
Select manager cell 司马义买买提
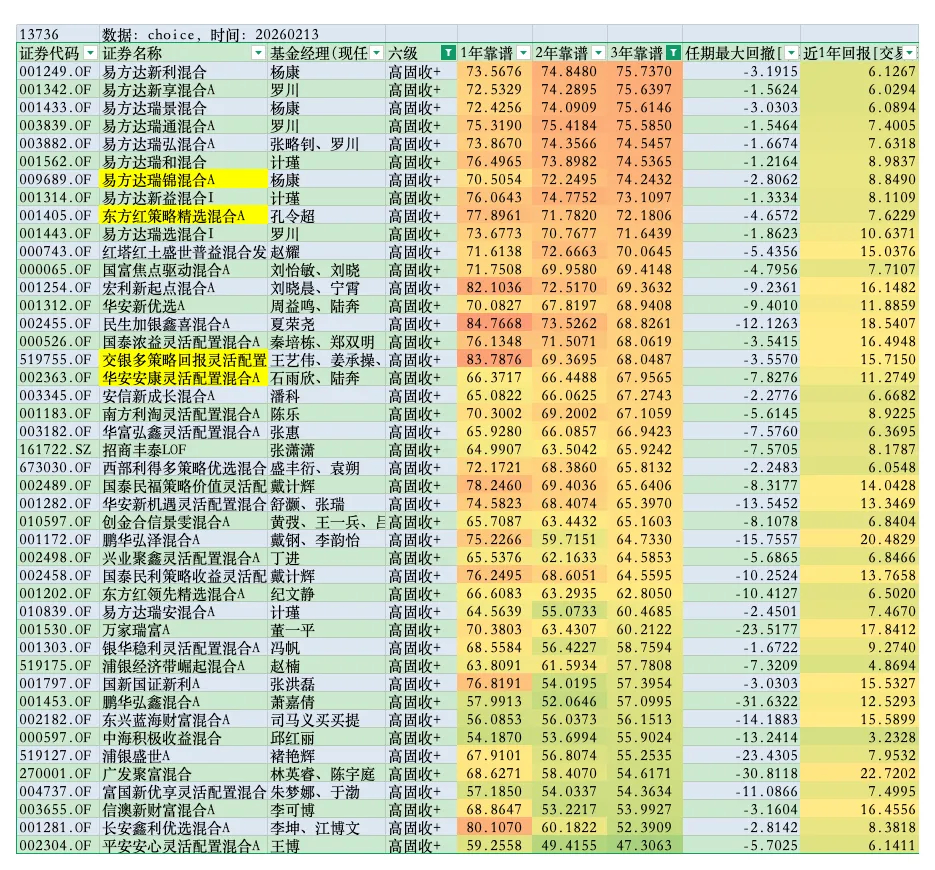click(x=326, y=720)
